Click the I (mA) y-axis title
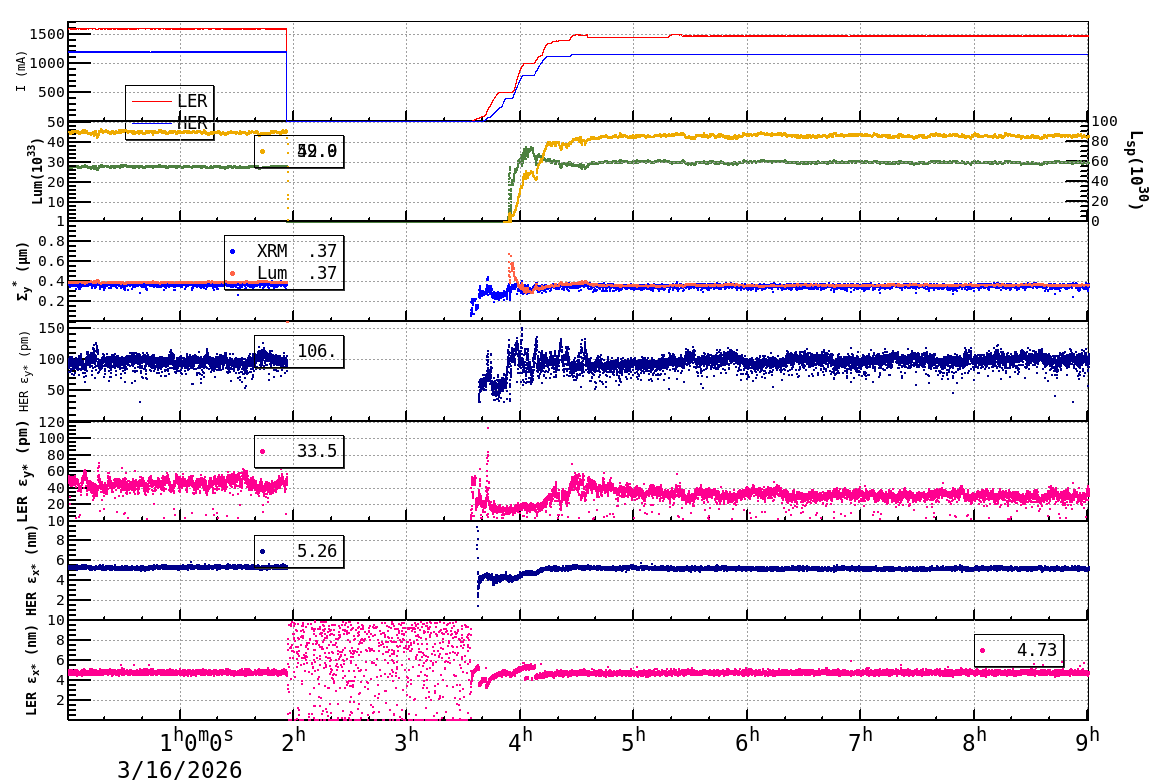1160x782 pixels. point(21,72)
